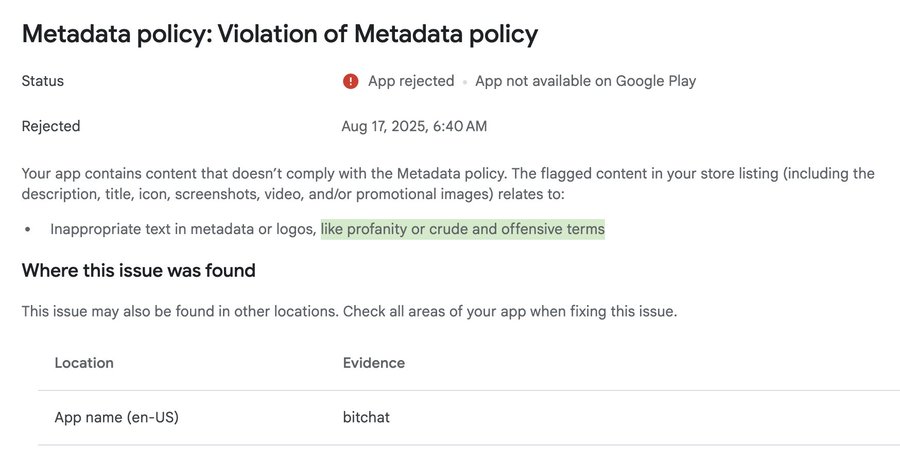The height and width of the screenshot is (464, 900).
Task: Click "This issue may also be found" sentence
Action: (x=180, y=311)
